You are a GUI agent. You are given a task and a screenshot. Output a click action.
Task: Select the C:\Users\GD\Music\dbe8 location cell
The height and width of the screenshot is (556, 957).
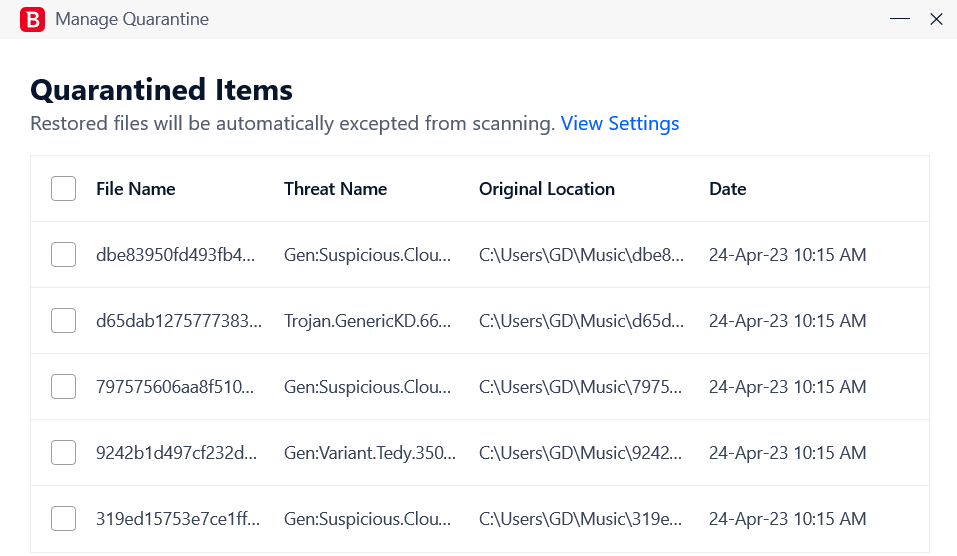pyautogui.click(x=581, y=255)
